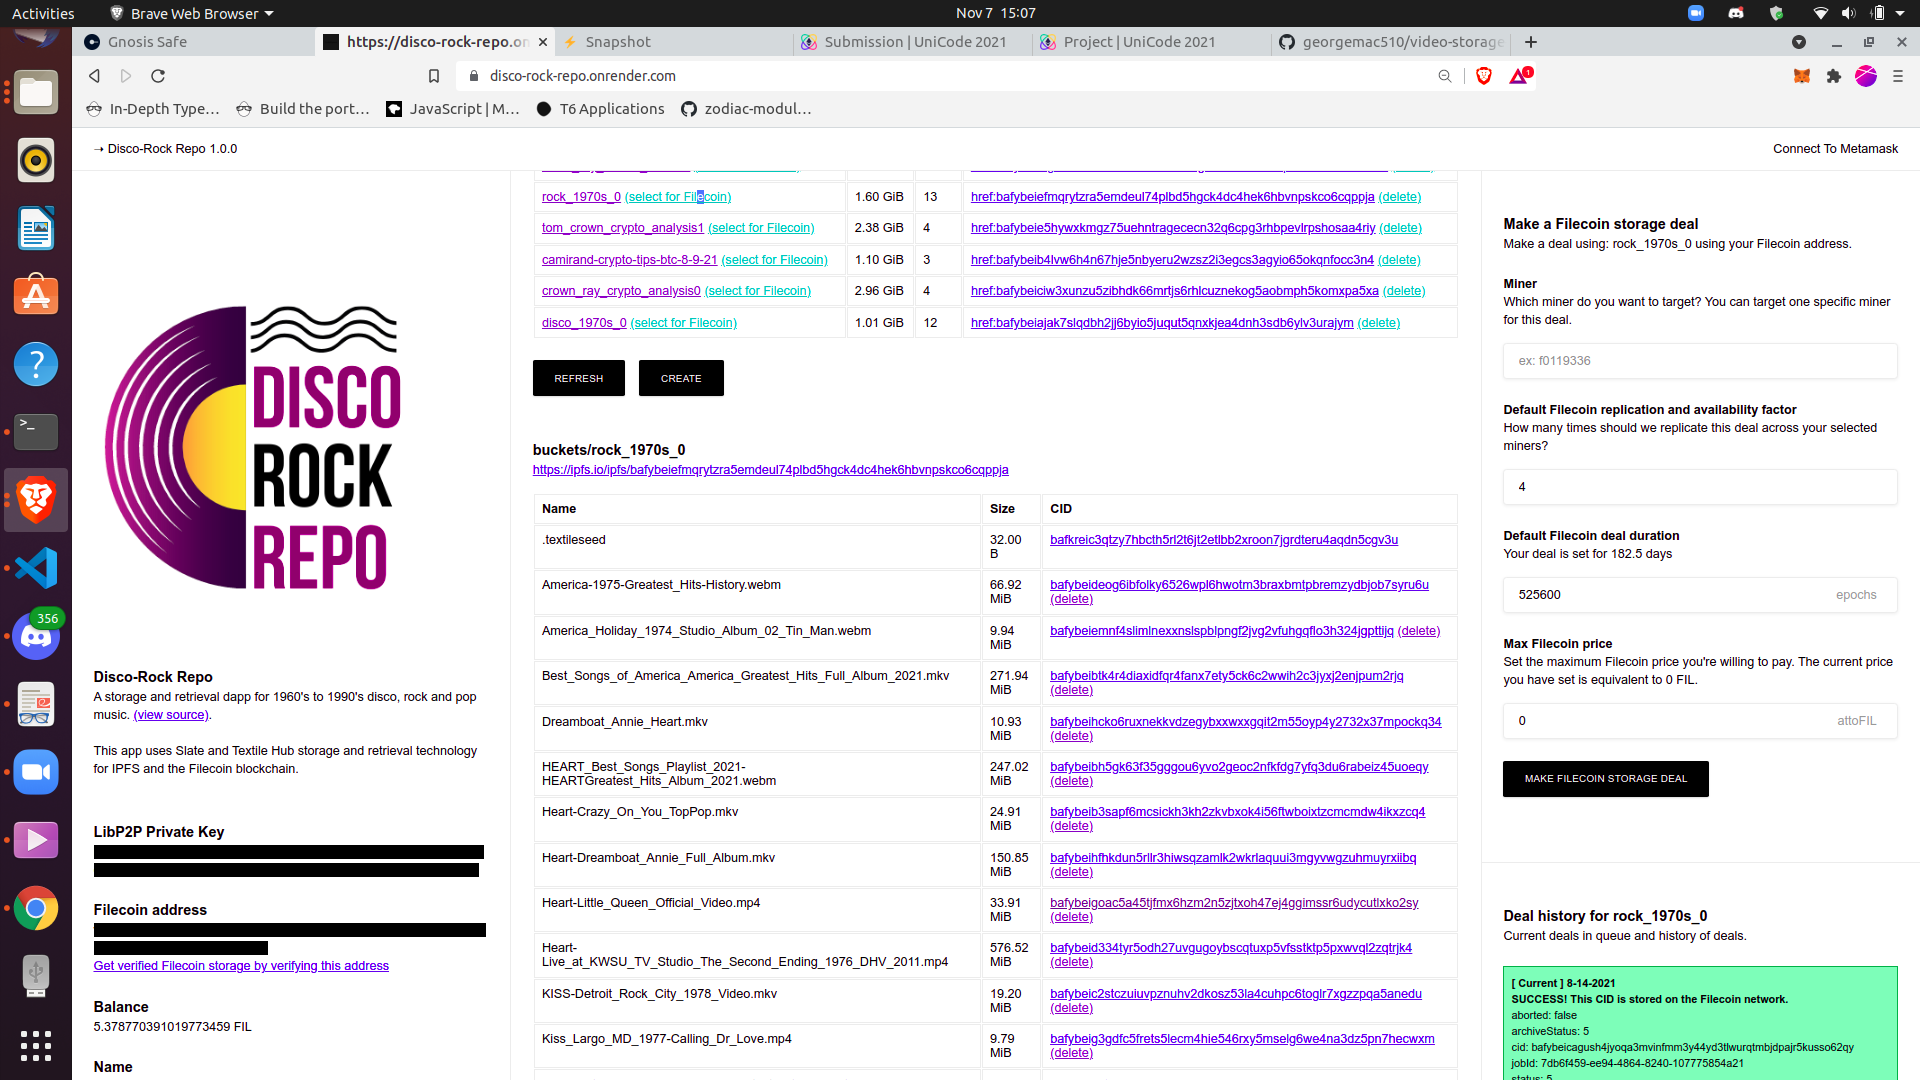Click the Metamask fox icon top right

click(1800, 75)
